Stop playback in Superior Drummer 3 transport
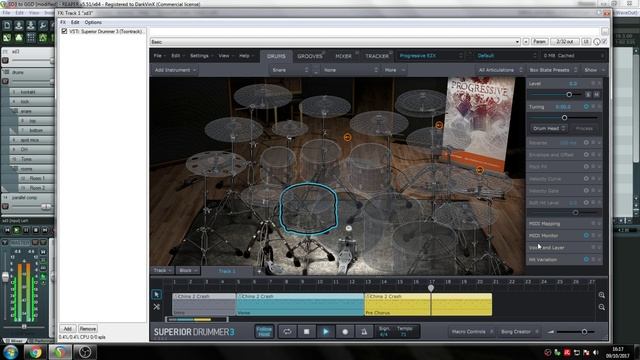Image resolution: width=640 pixels, height=360 pixels. click(307, 332)
